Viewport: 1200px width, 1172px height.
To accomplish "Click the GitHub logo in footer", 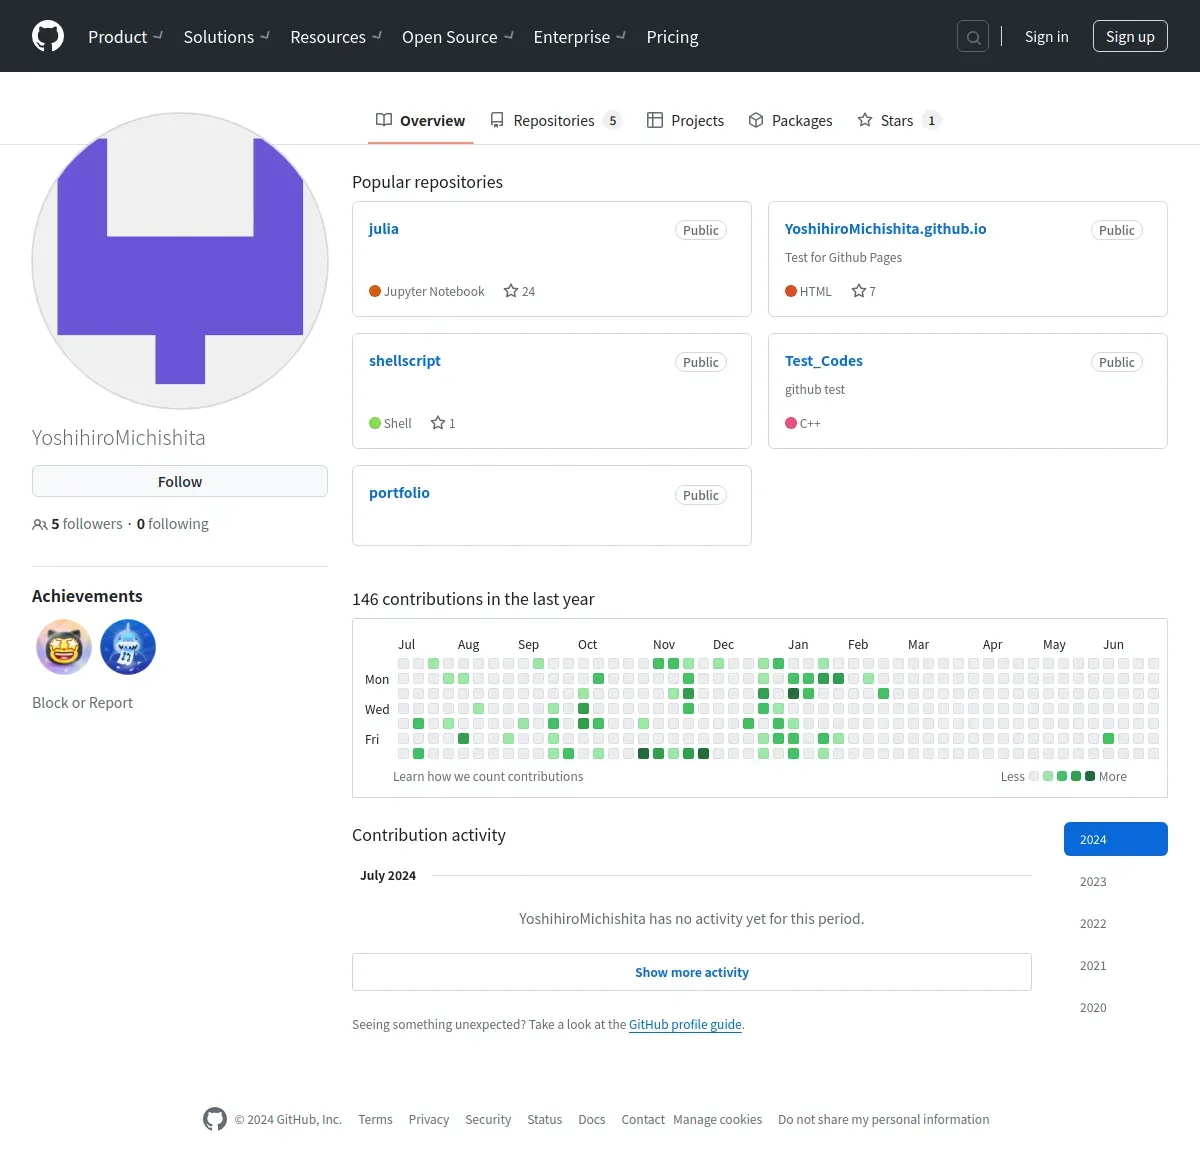I will (215, 1119).
